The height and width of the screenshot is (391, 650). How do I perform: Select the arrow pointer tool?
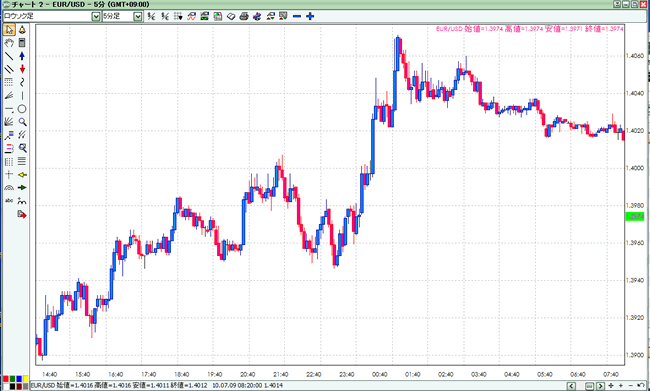pyautogui.click(x=9, y=30)
